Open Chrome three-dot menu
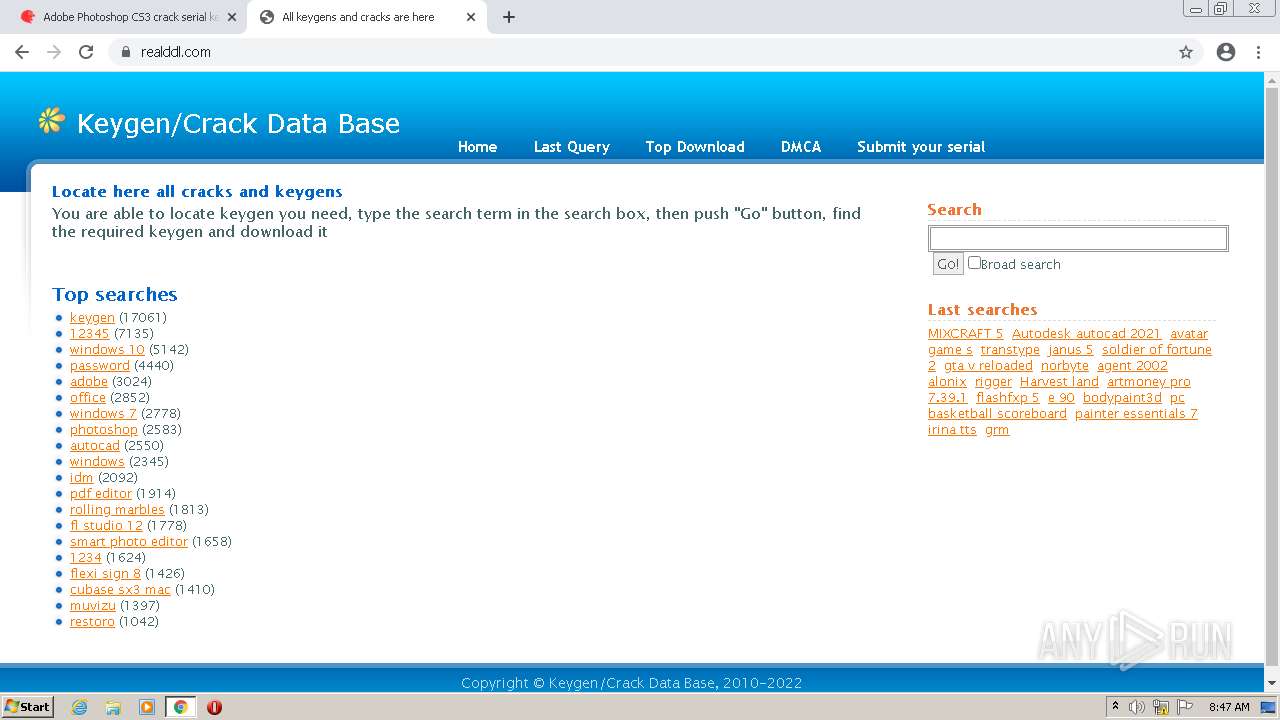The image size is (1280, 720). 1258,52
